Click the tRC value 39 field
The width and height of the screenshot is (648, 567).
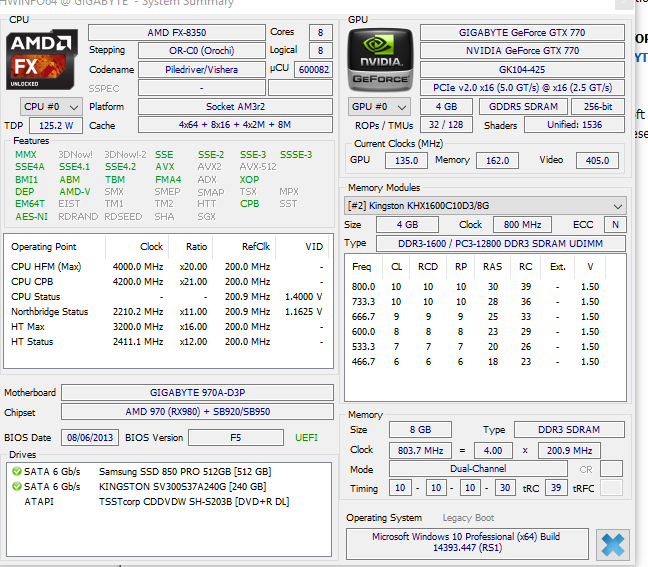[x=556, y=488]
